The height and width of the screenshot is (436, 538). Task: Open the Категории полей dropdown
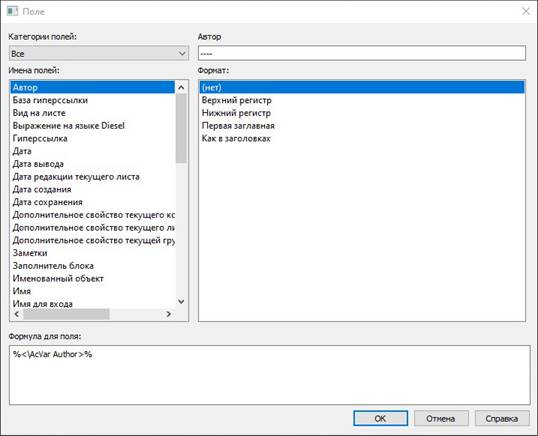pyautogui.click(x=99, y=54)
